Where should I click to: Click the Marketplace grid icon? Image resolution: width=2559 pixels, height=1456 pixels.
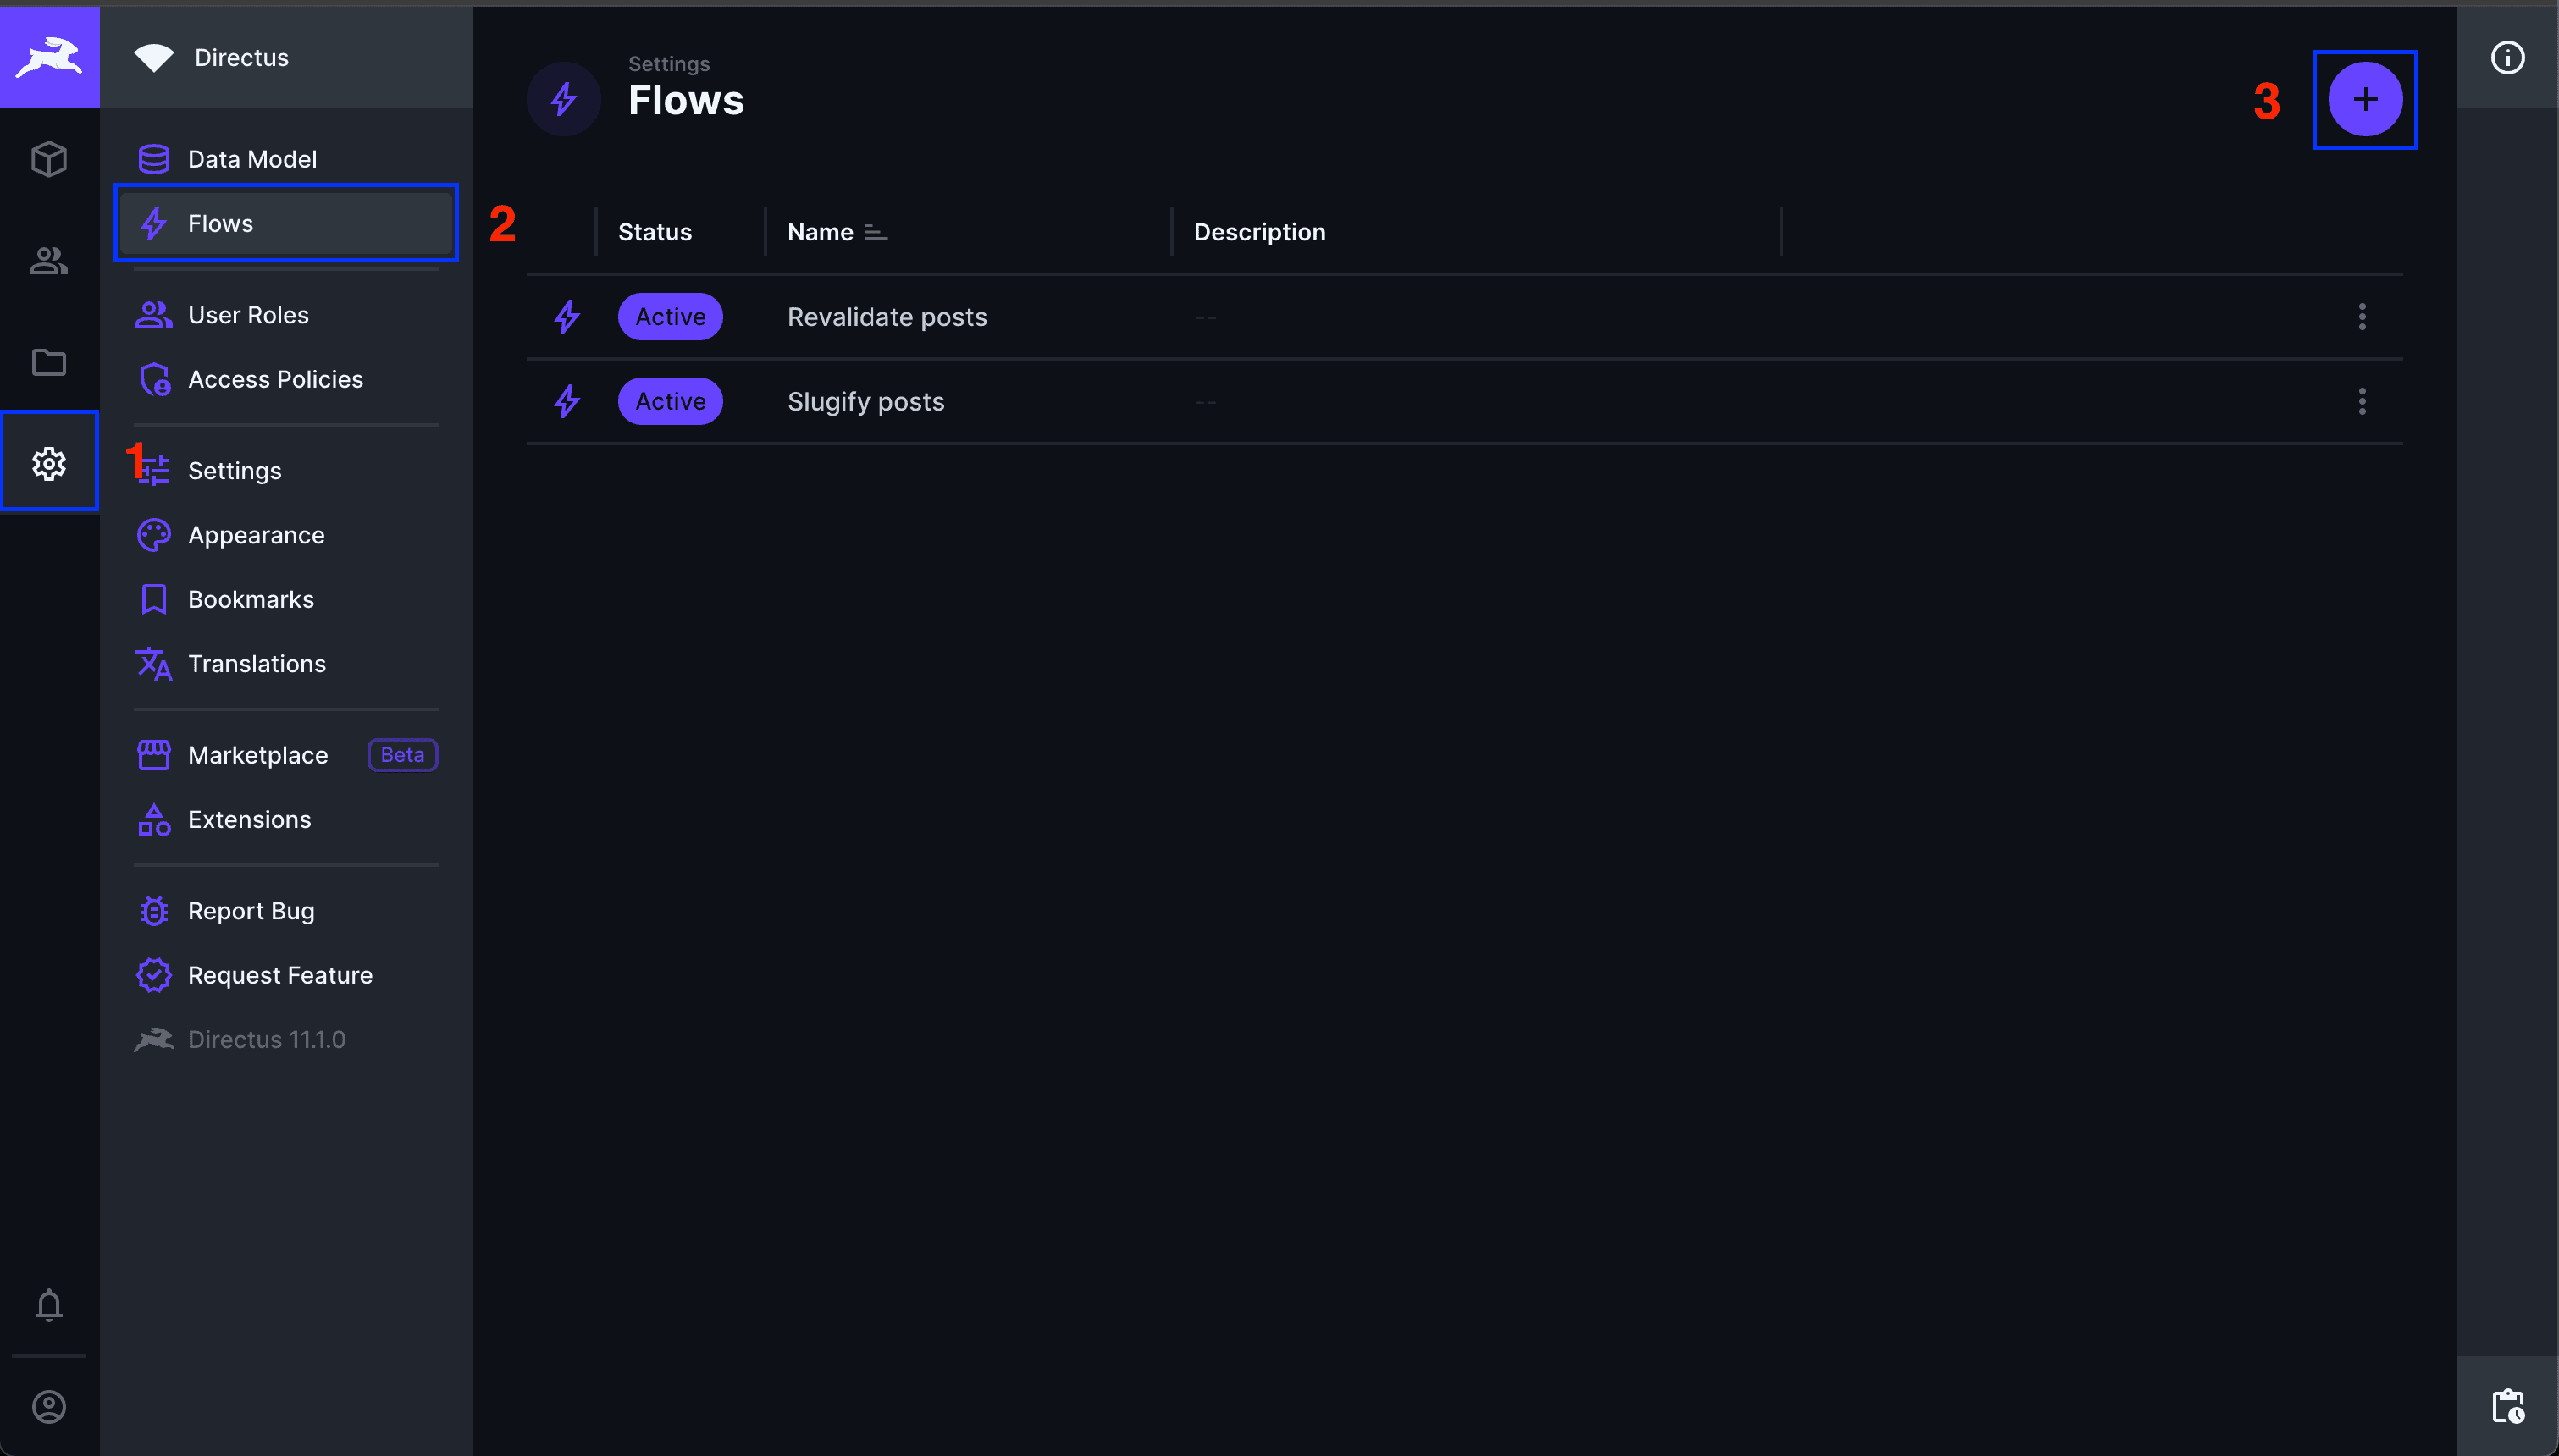coord(155,753)
